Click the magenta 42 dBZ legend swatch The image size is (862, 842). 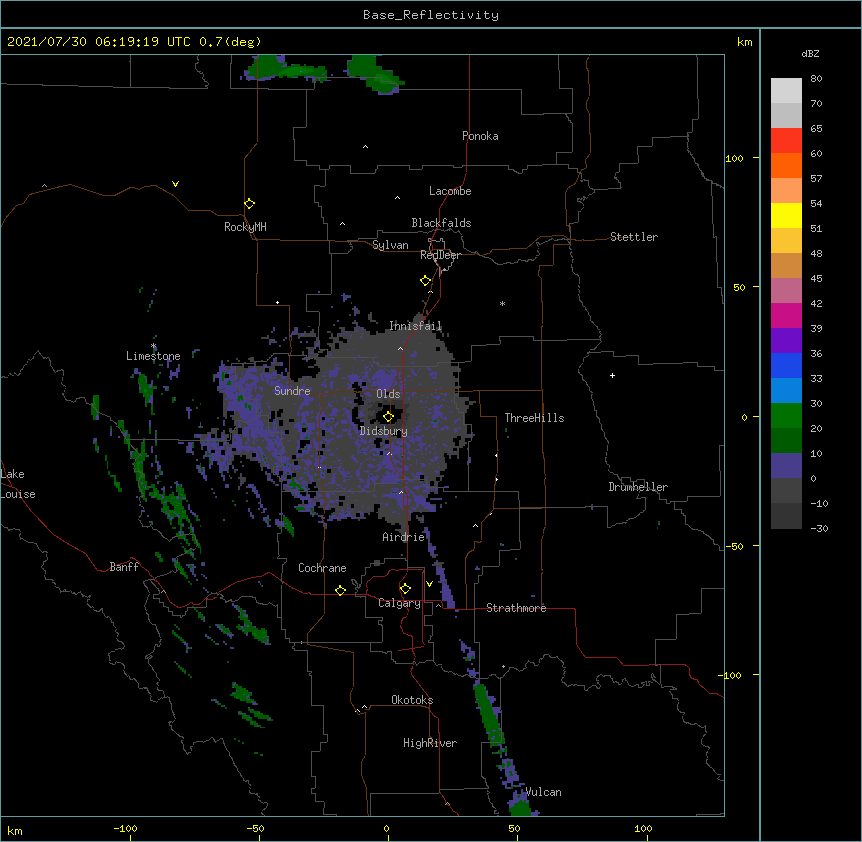point(786,315)
